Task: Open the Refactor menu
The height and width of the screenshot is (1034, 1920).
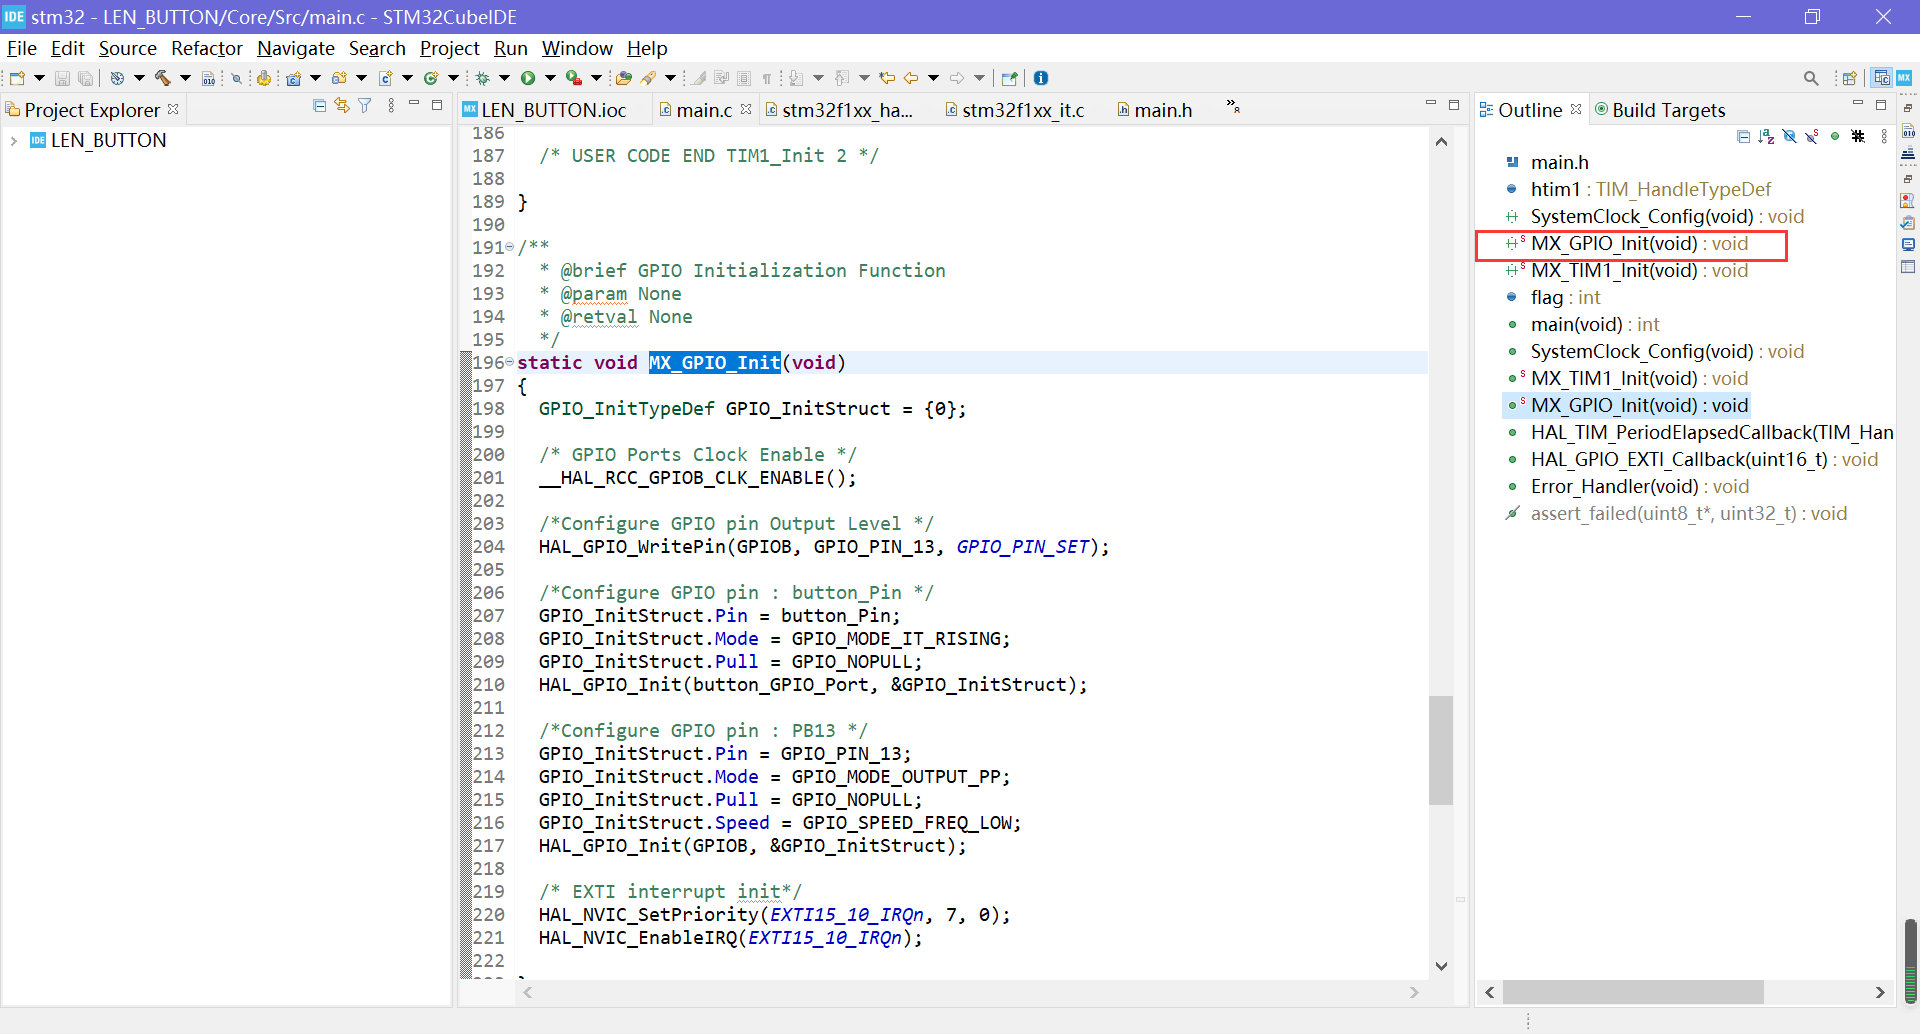Action: pos(207,48)
